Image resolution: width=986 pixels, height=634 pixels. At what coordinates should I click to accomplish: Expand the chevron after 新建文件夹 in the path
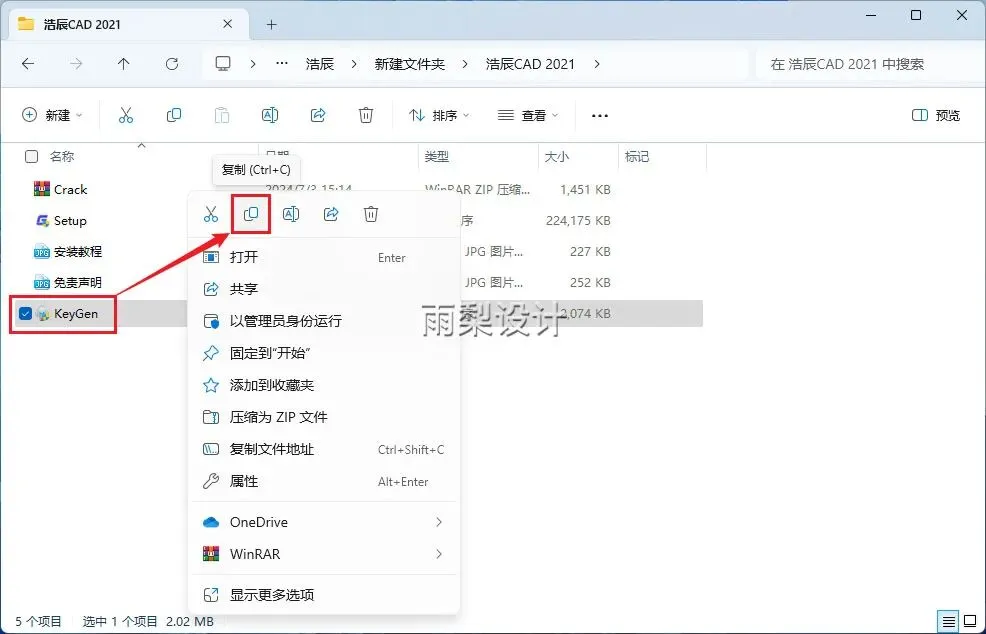465,64
